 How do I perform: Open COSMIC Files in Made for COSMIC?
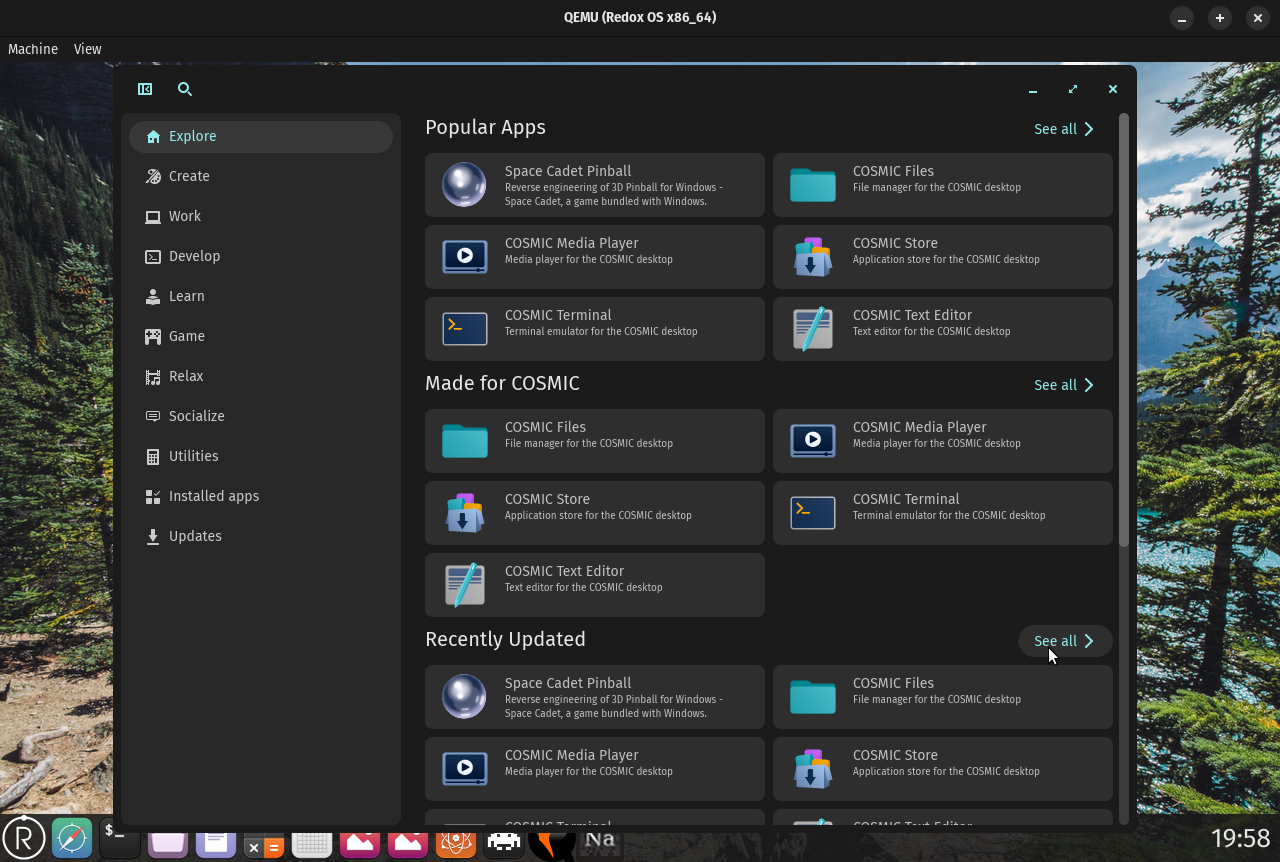tap(595, 441)
